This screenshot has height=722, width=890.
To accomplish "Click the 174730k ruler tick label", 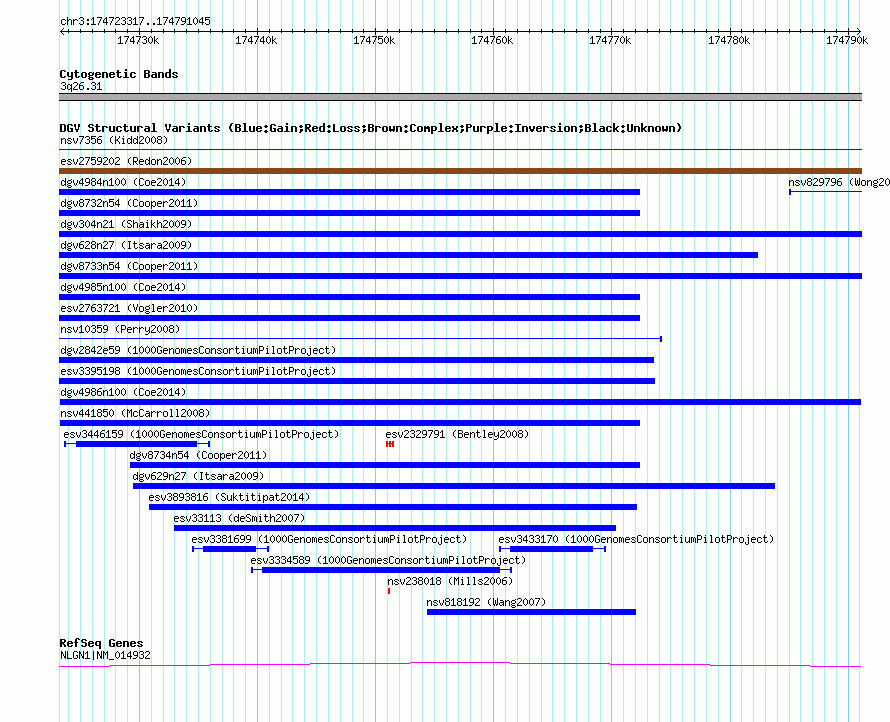I will point(138,40).
